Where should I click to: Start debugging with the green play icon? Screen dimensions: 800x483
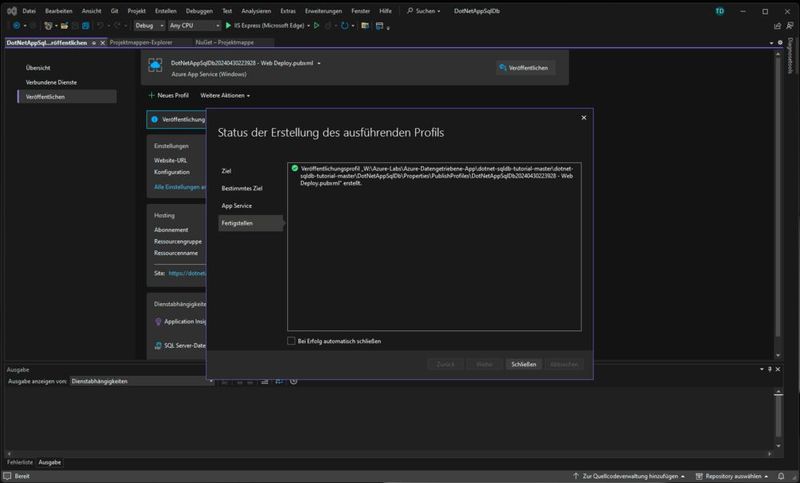click(228, 26)
